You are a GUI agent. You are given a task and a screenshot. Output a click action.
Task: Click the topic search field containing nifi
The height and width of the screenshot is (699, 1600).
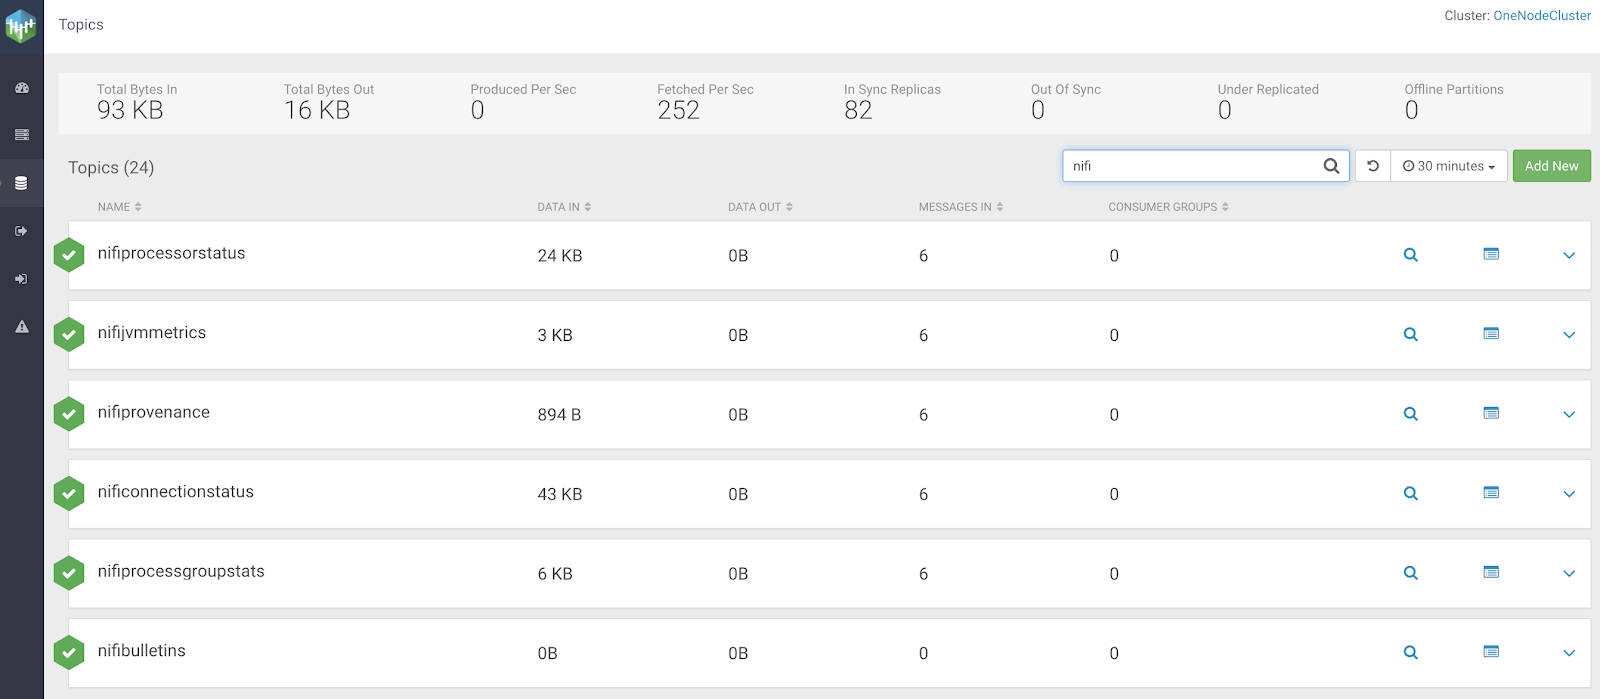pyautogui.click(x=1190, y=166)
